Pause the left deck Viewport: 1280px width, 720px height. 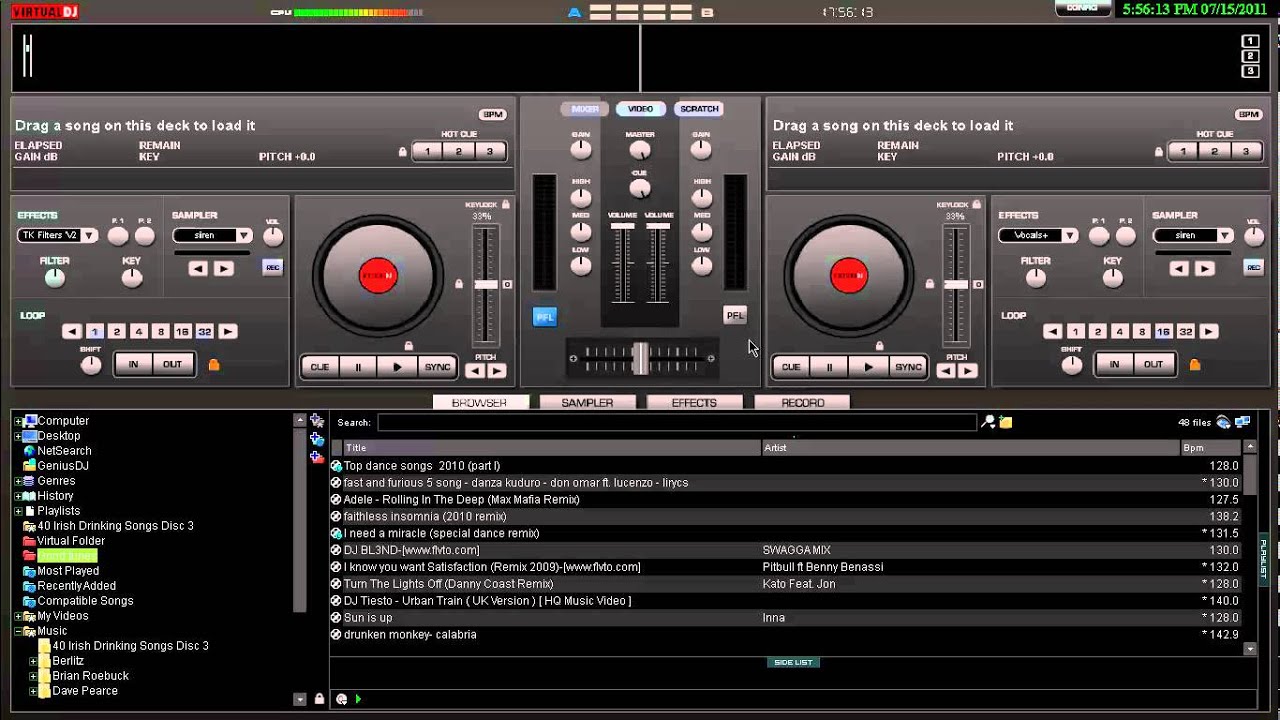pos(358,367)
